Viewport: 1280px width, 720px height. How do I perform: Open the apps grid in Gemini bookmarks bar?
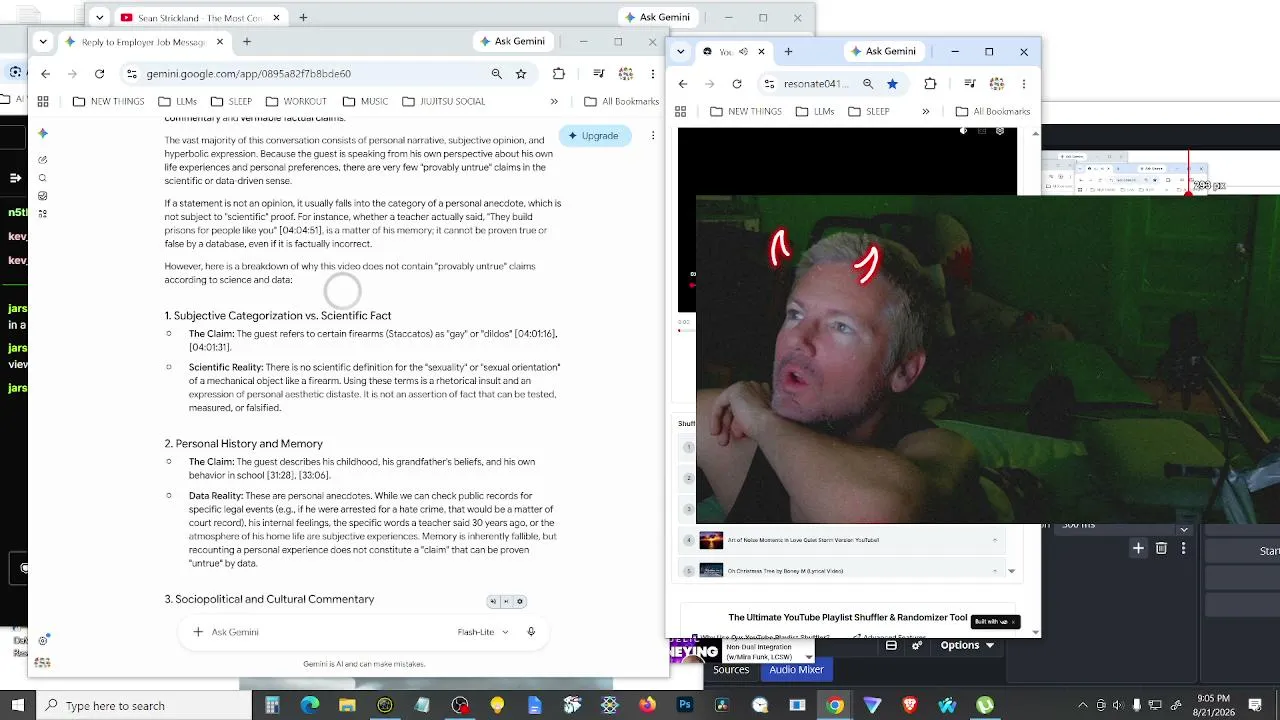(x=43, y=101)
